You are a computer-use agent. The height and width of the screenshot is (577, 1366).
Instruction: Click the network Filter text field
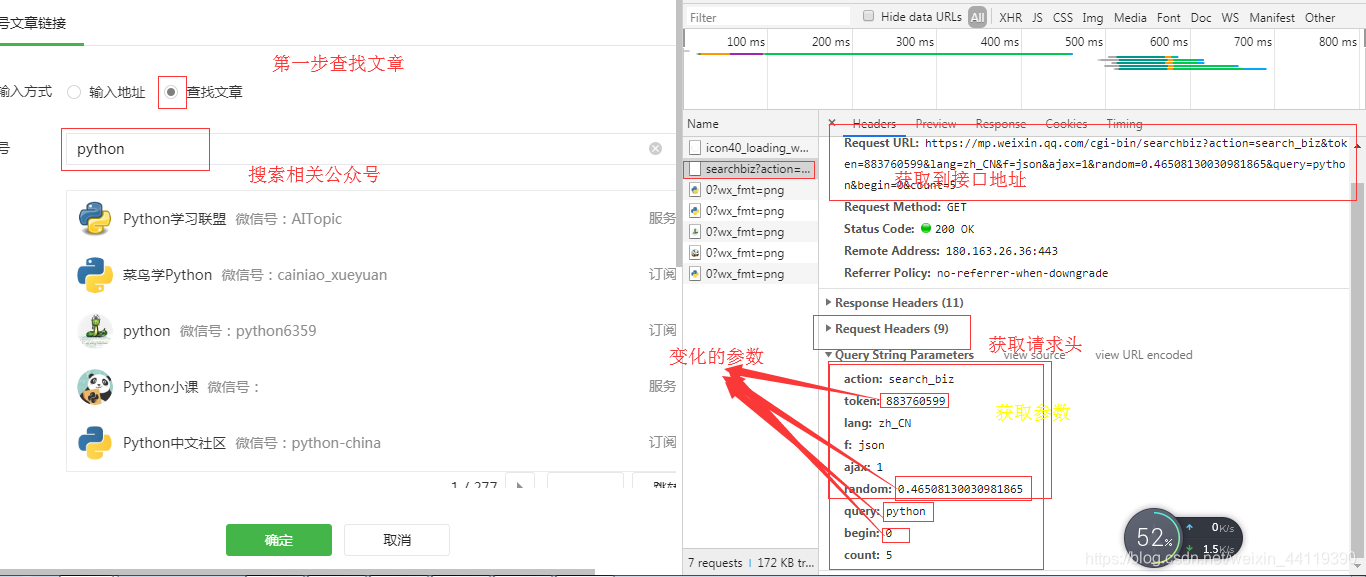click(767, 17)
